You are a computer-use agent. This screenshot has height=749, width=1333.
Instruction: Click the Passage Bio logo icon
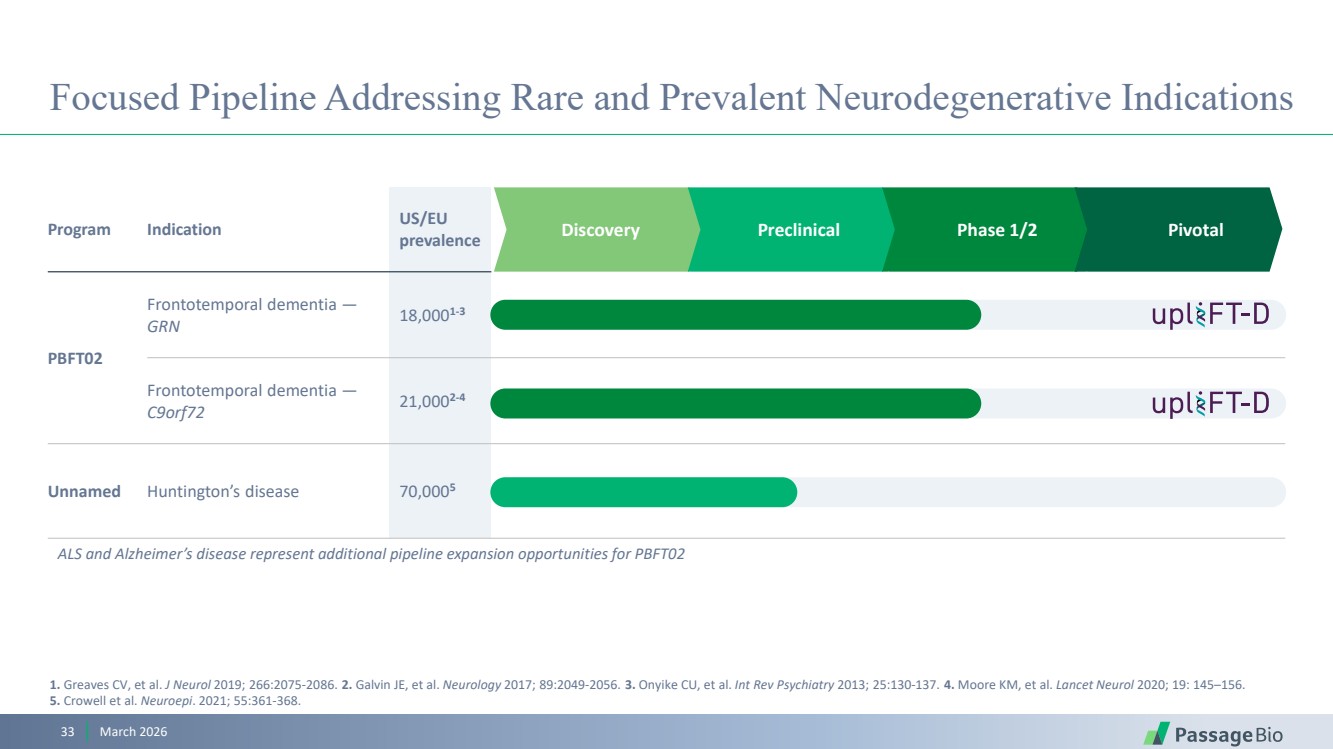coord(1157,733)
